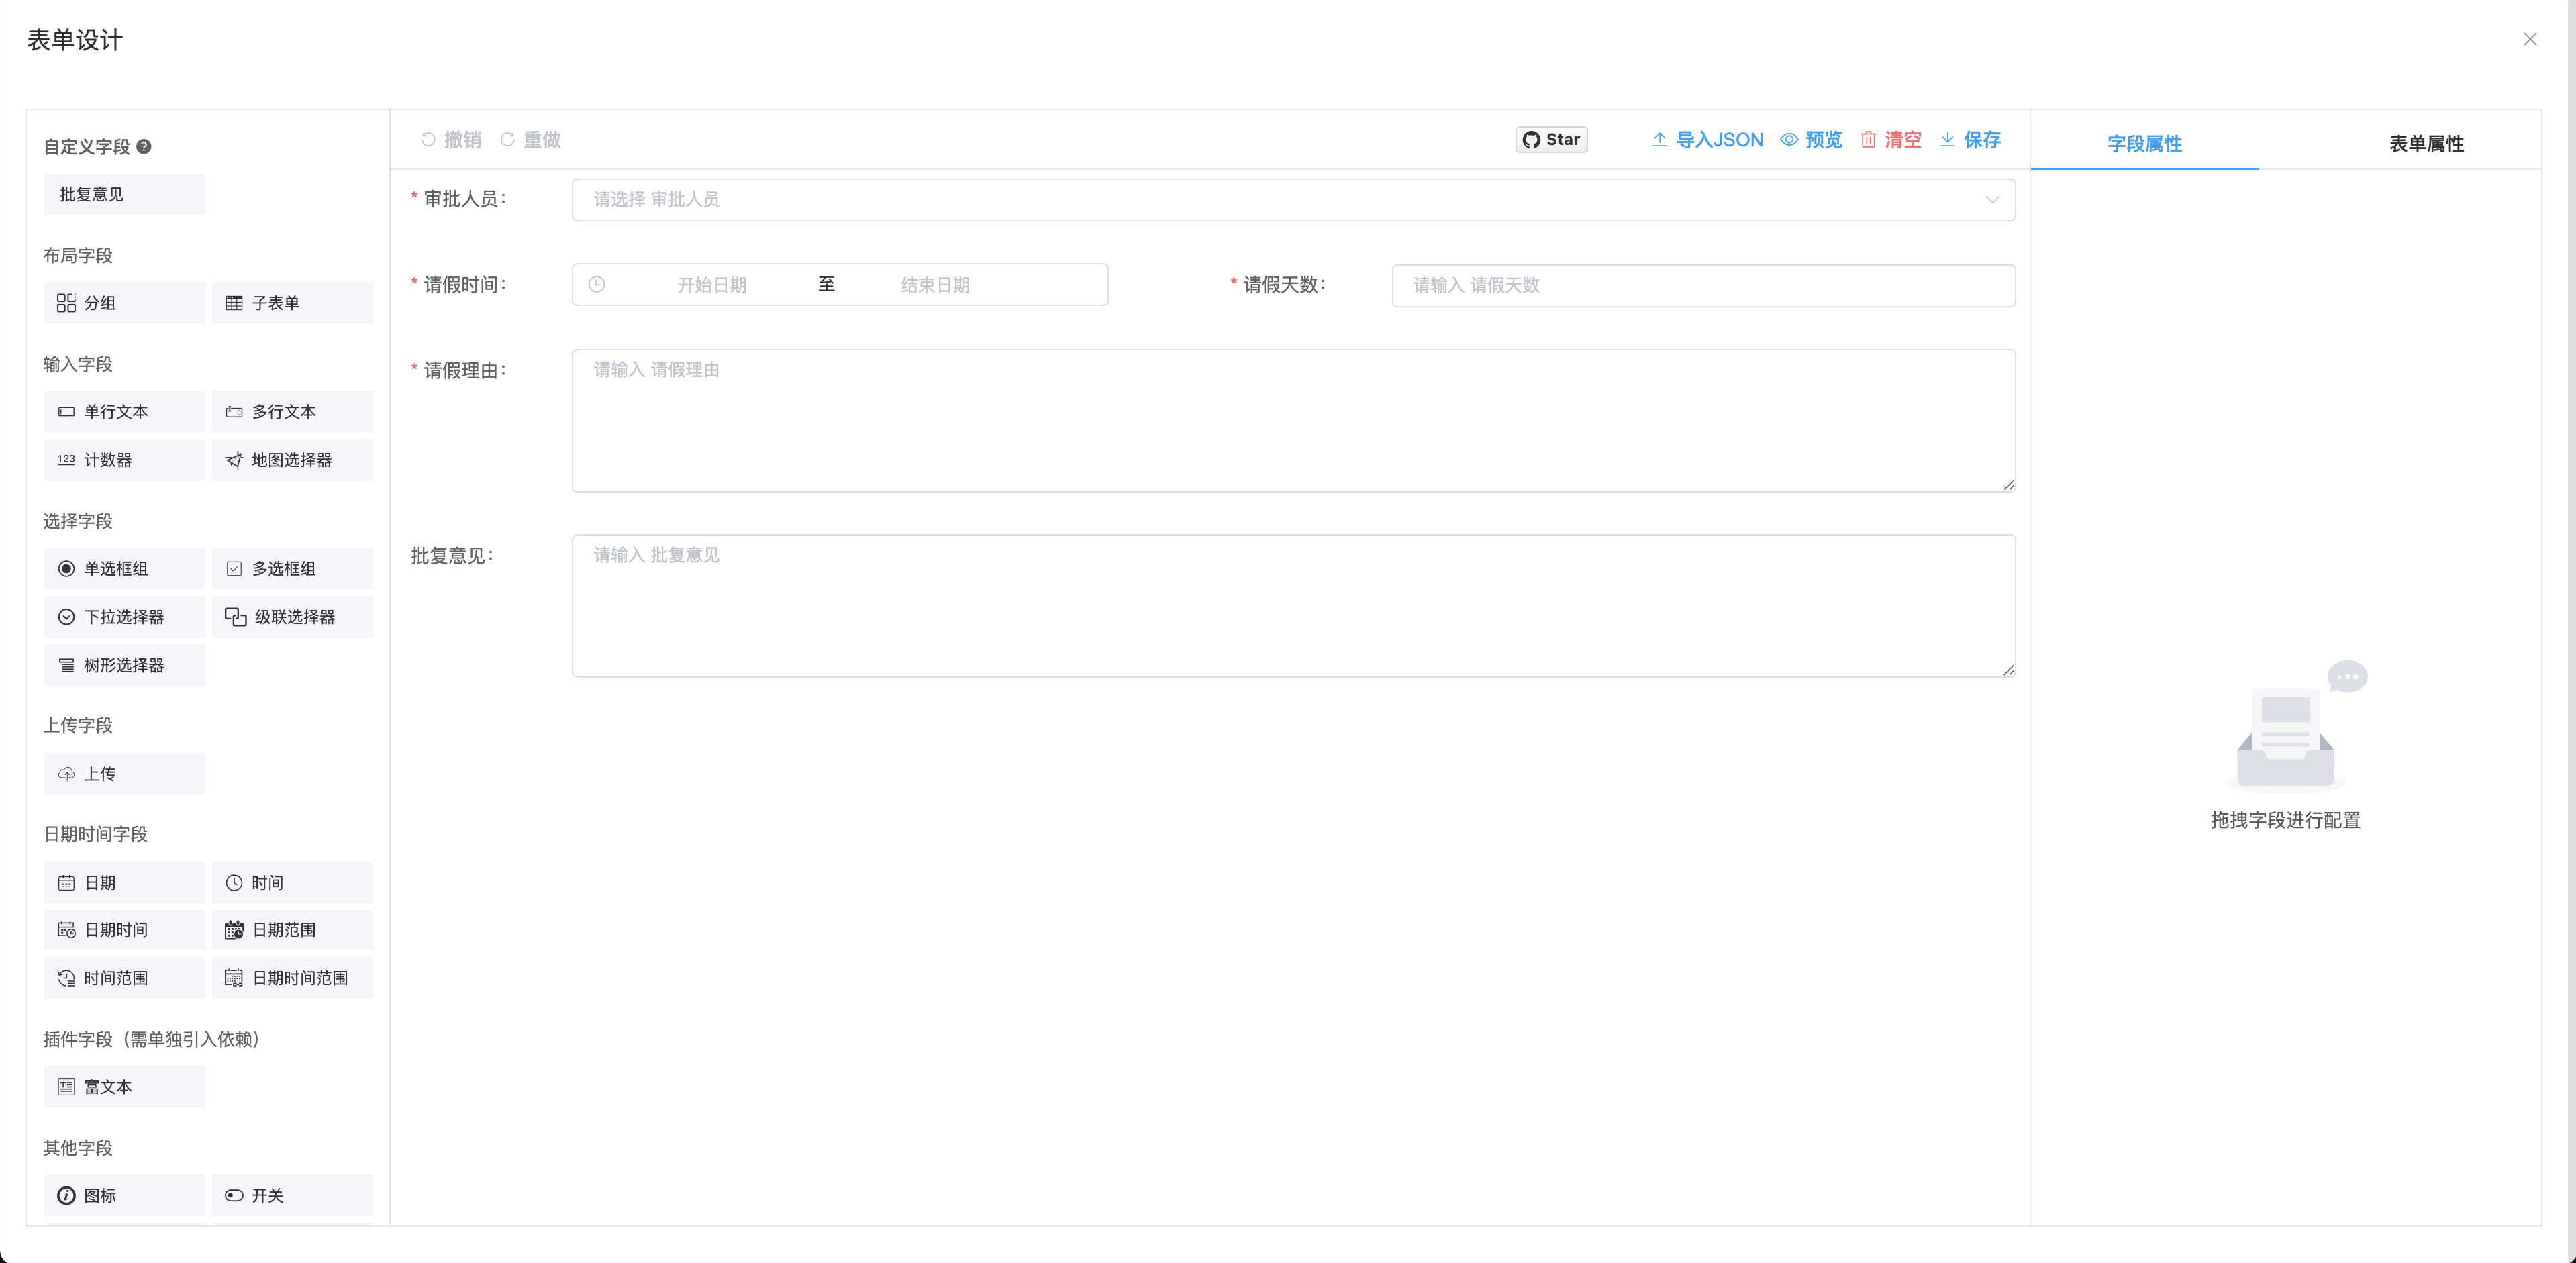
Task: Open the form 预览
Action: [x=1811, y=139]
